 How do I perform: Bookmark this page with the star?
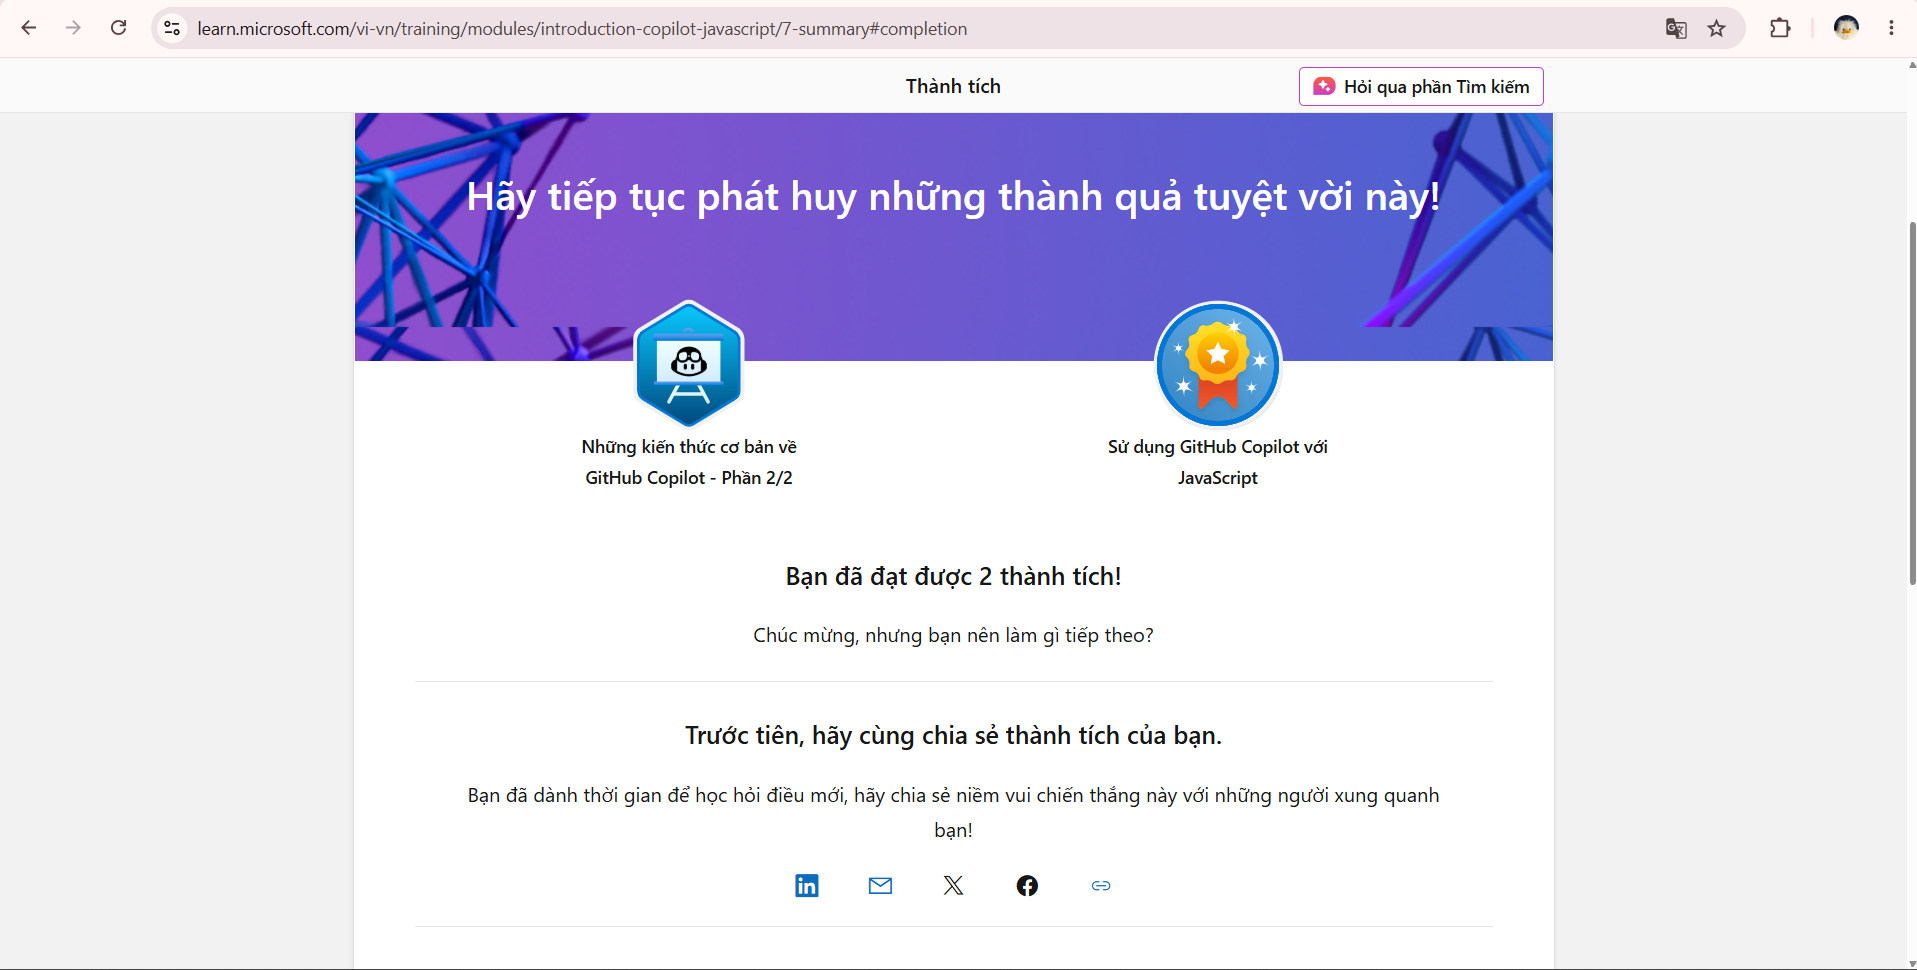click(1717, 28)
